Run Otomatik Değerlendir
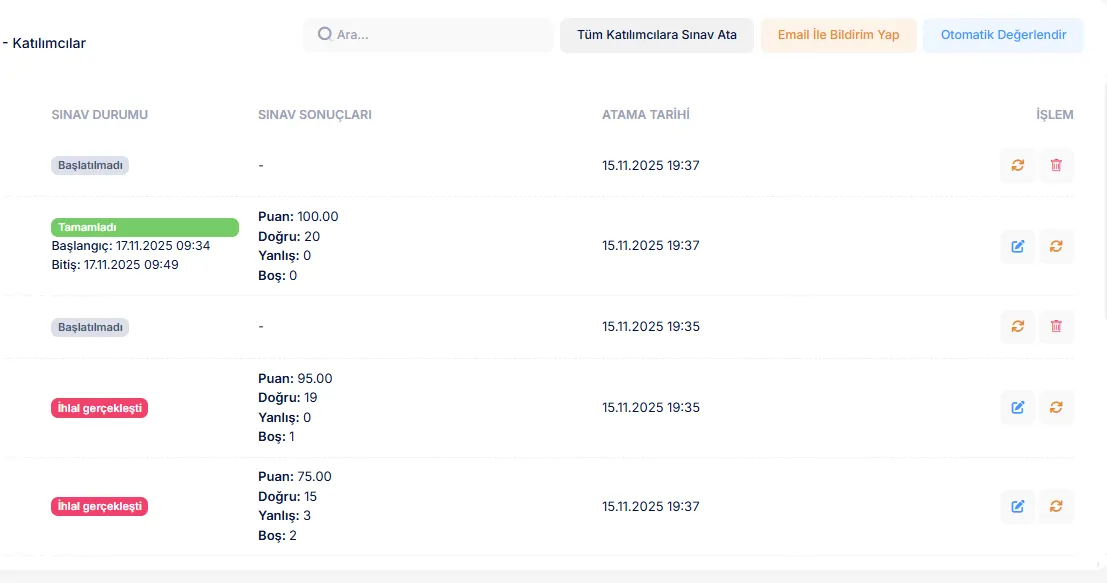Screen dimensions: 1107x583 [1003, 35]
